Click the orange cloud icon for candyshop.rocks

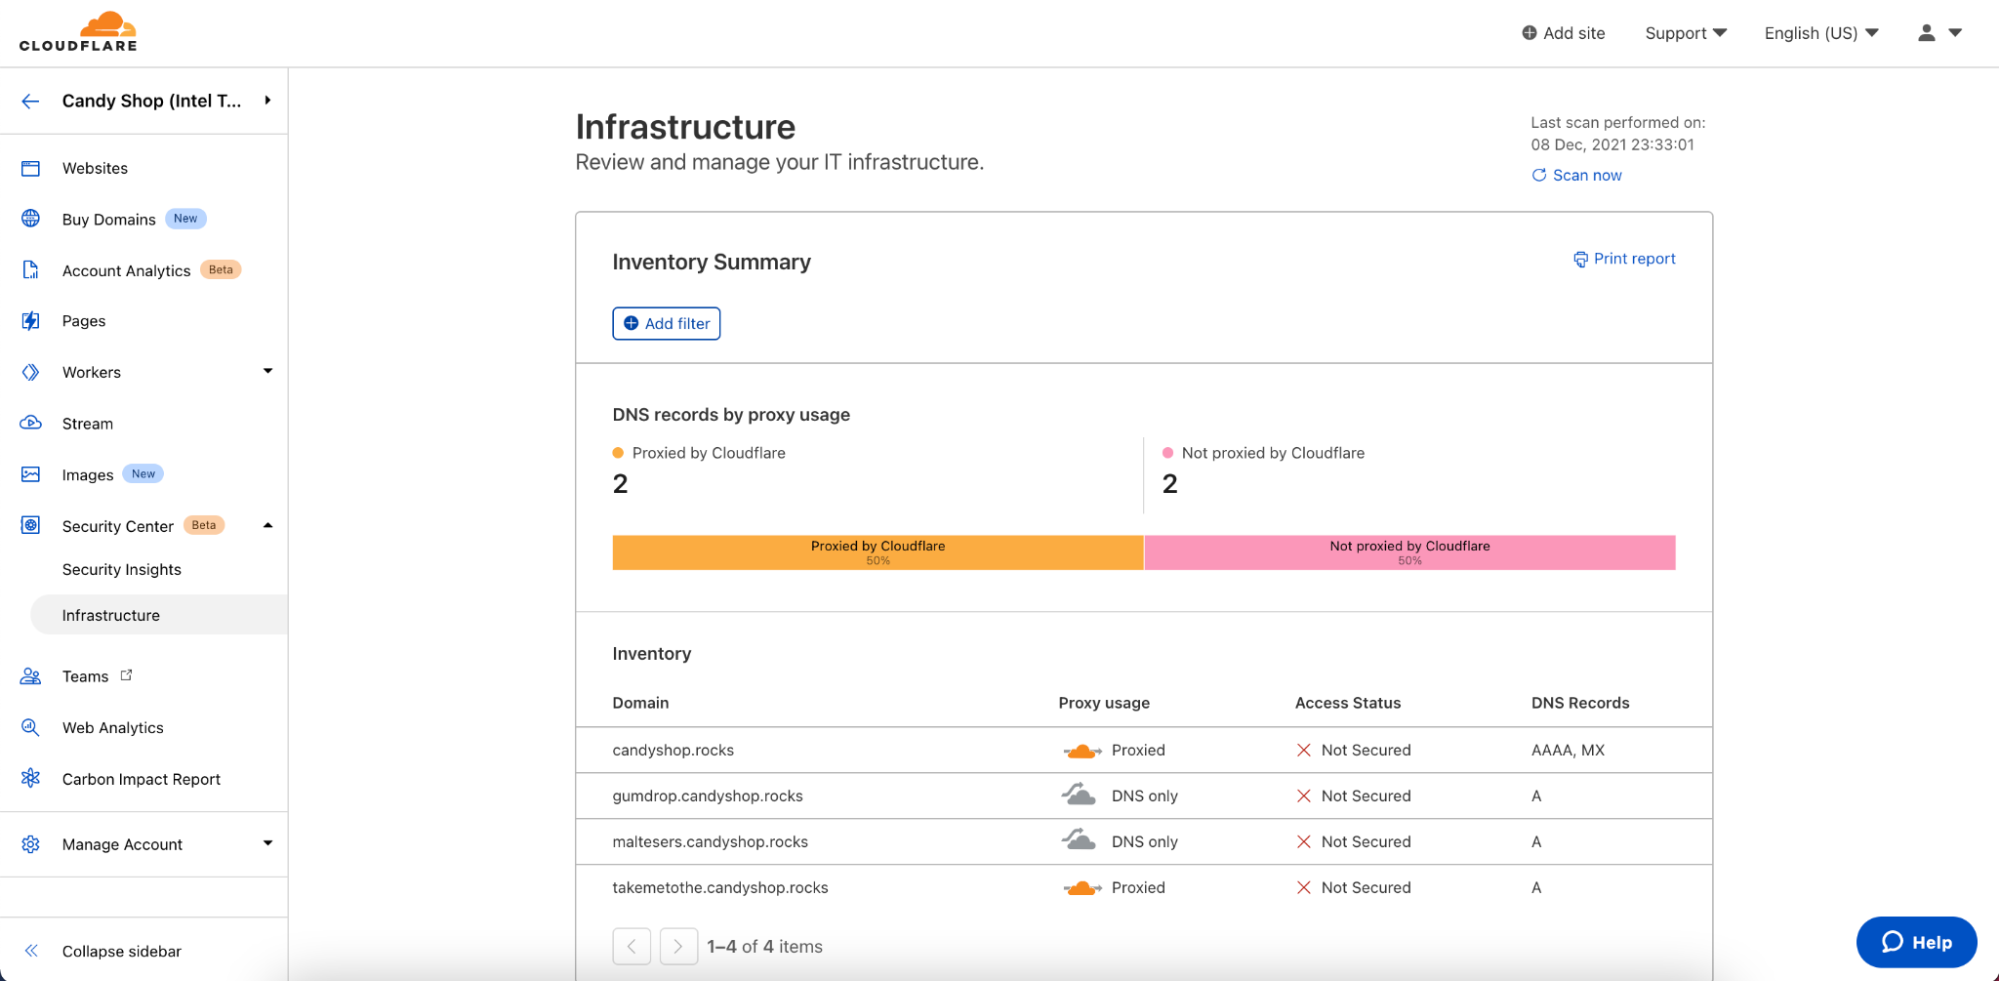click(1082, 750)
